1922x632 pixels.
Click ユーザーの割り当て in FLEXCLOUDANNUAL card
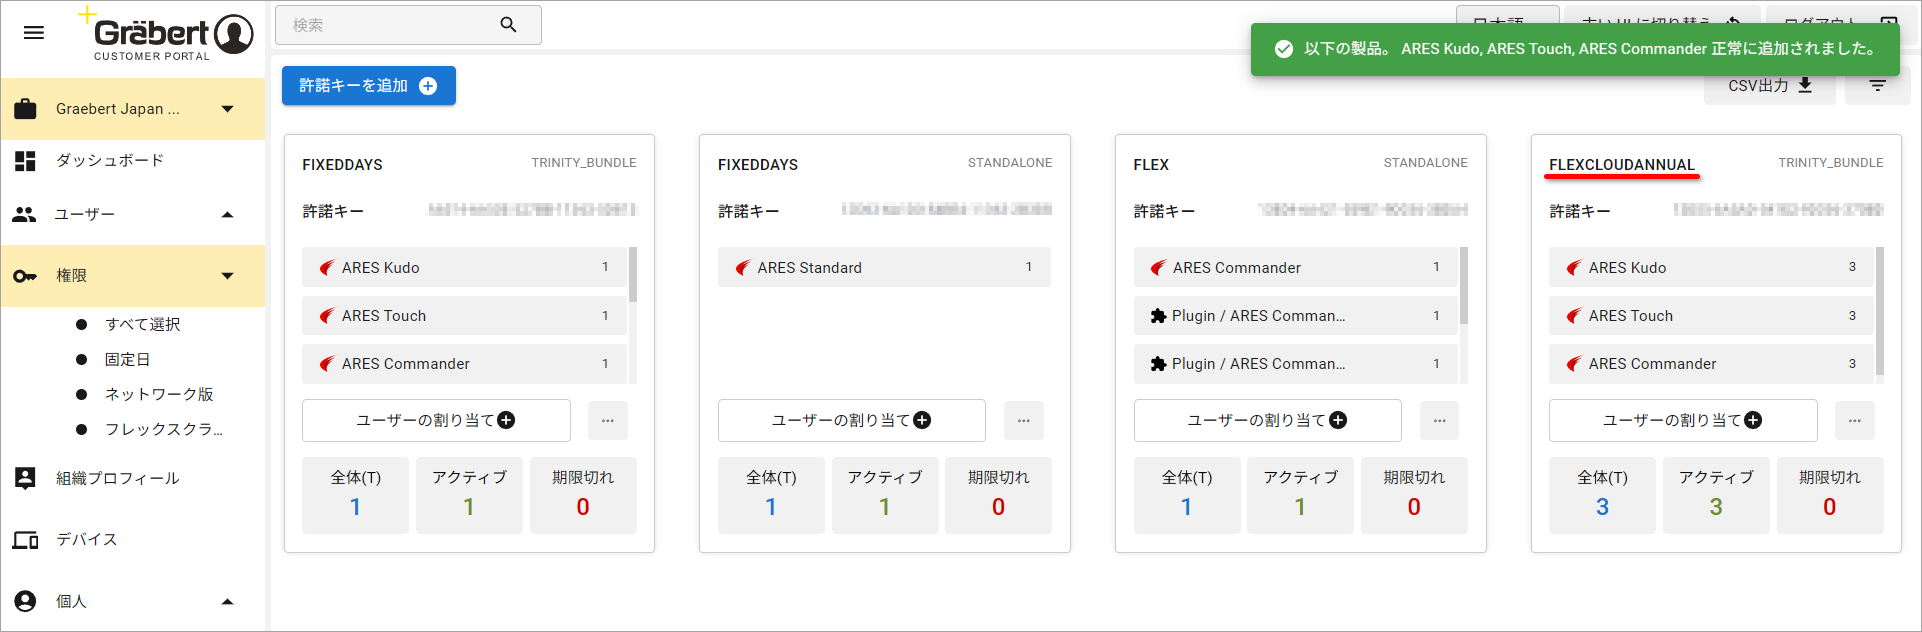[1683, 420]
